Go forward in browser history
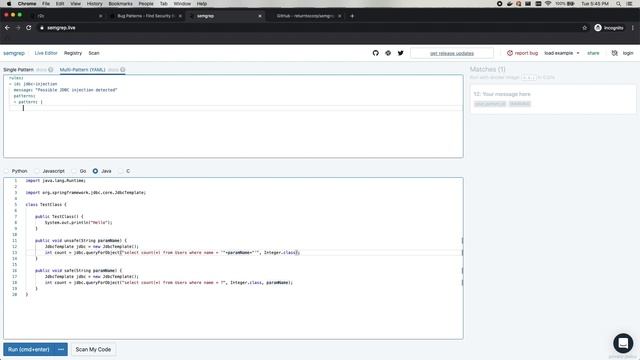This screenshot has height=360, width=640. coord(18,28)
